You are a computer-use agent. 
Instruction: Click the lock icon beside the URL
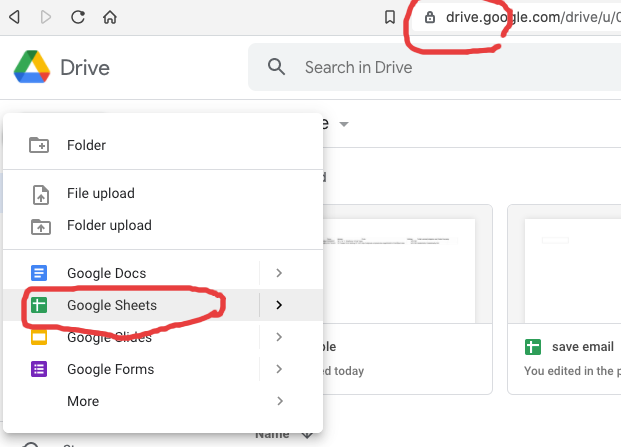430,17
